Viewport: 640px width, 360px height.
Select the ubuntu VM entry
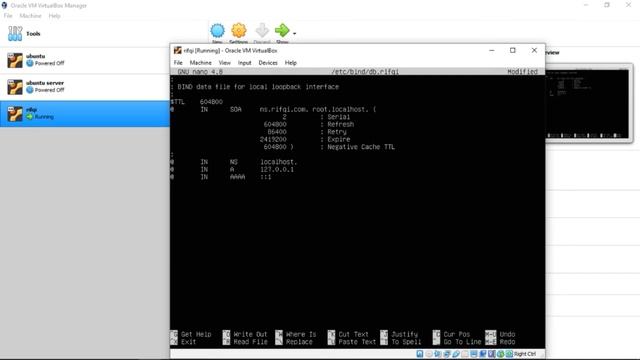[85, 60]
